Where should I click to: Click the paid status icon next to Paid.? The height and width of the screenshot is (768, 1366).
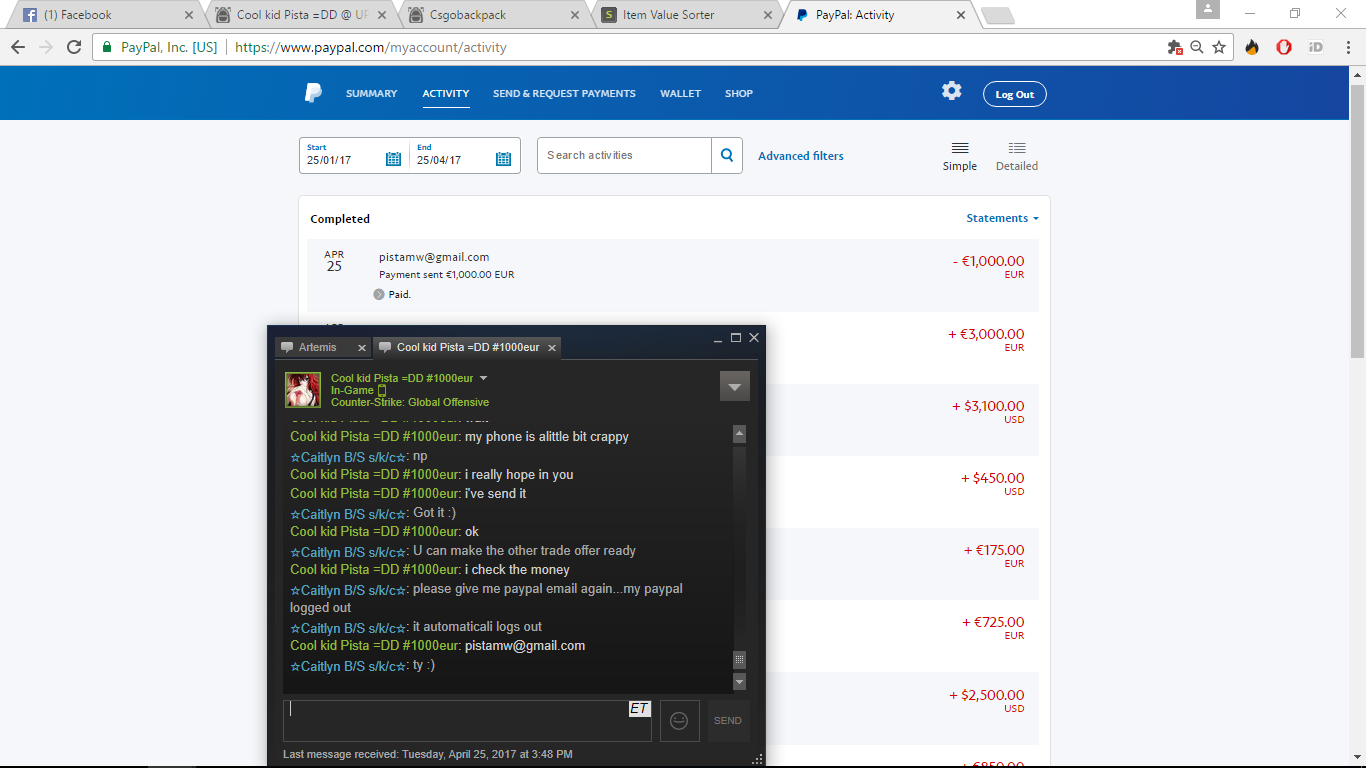tap(379, 294)
